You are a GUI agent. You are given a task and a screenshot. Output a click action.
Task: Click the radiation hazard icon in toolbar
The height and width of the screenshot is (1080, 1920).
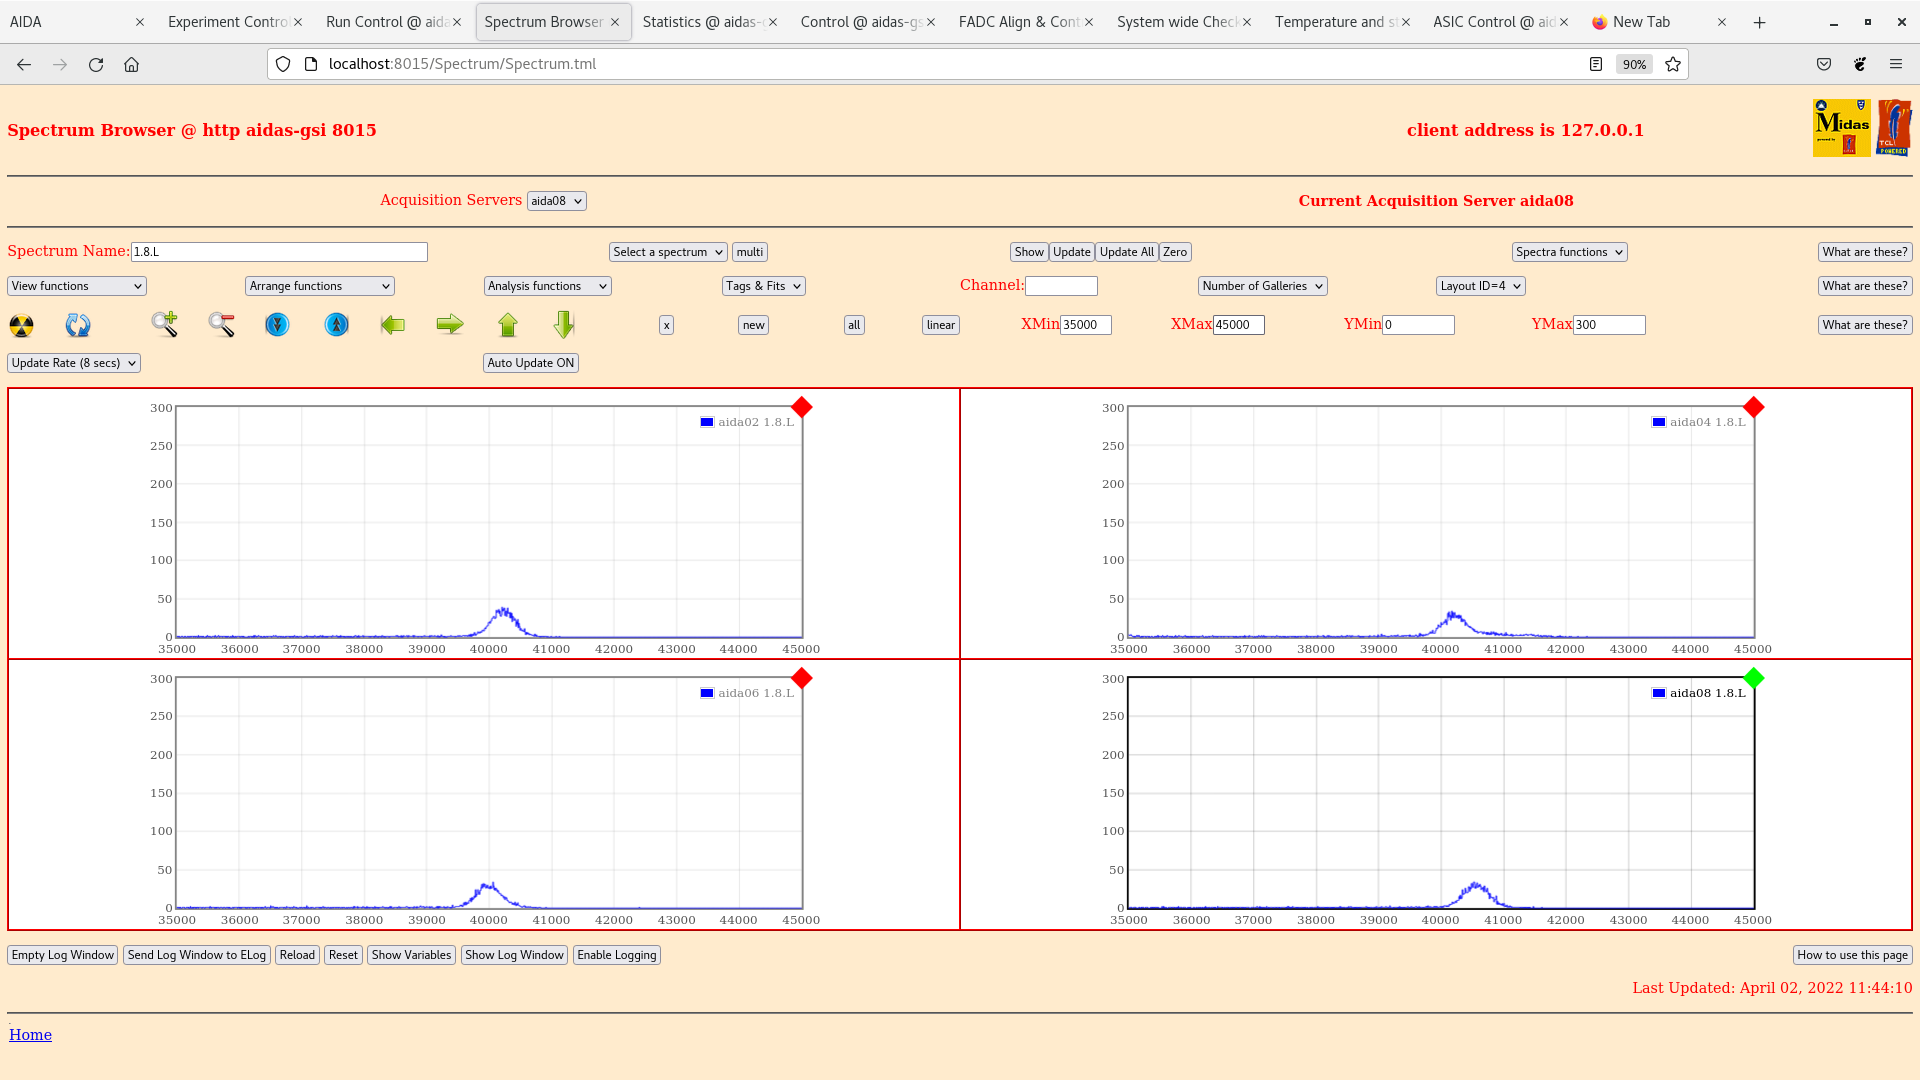click(x=21, y=325)
